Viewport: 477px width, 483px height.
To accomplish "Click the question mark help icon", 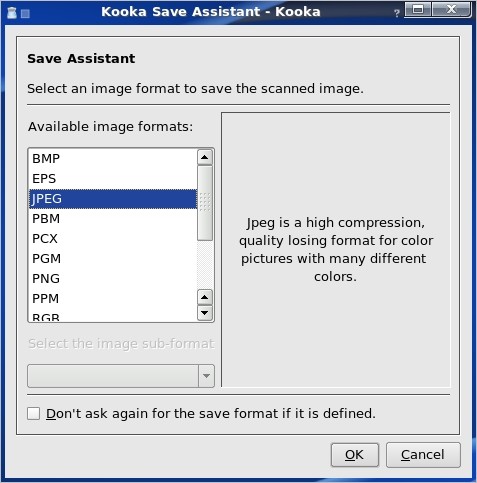I will pos(397,13).
